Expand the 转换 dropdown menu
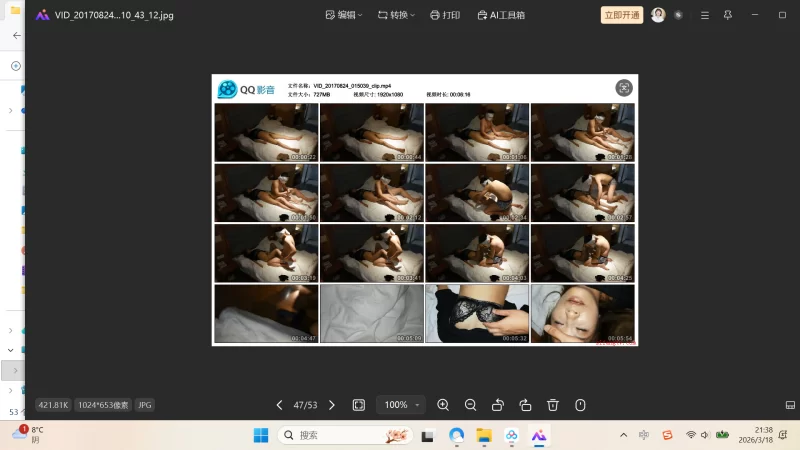The width and height of the screenshot is (800, 450). click(x=397, y=15)
